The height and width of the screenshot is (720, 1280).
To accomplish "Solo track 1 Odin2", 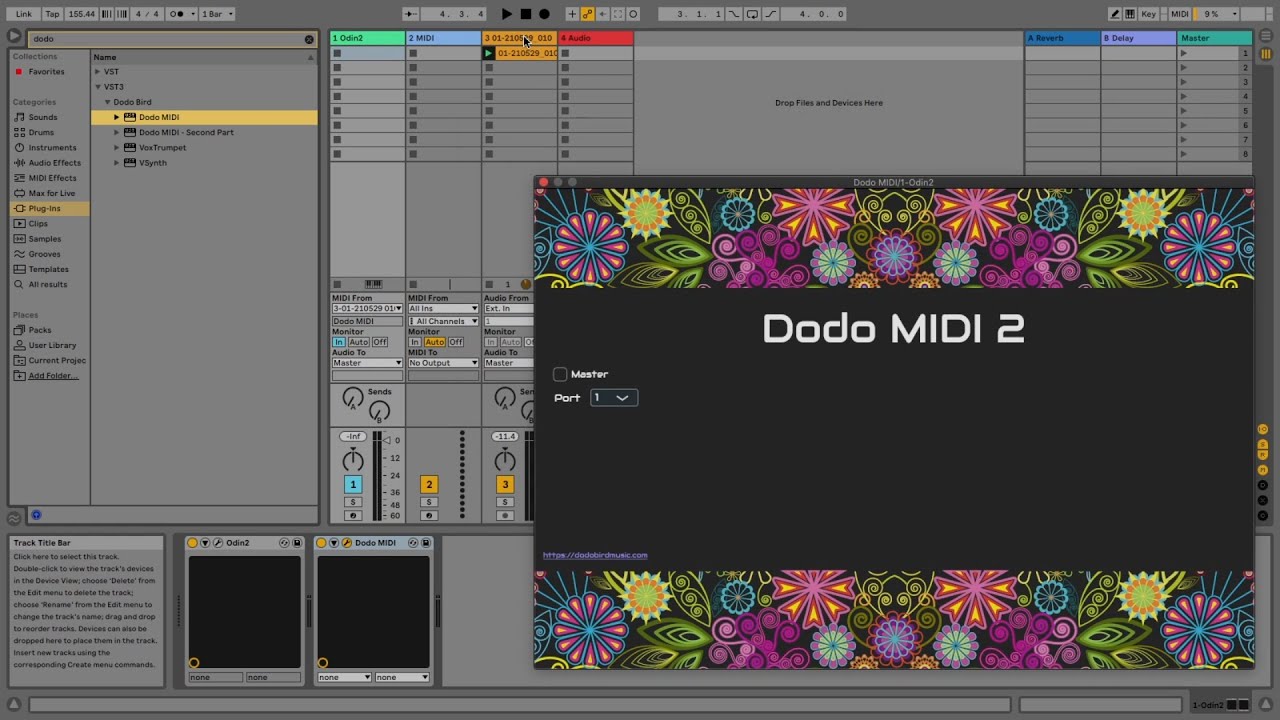I will [353, 502].
